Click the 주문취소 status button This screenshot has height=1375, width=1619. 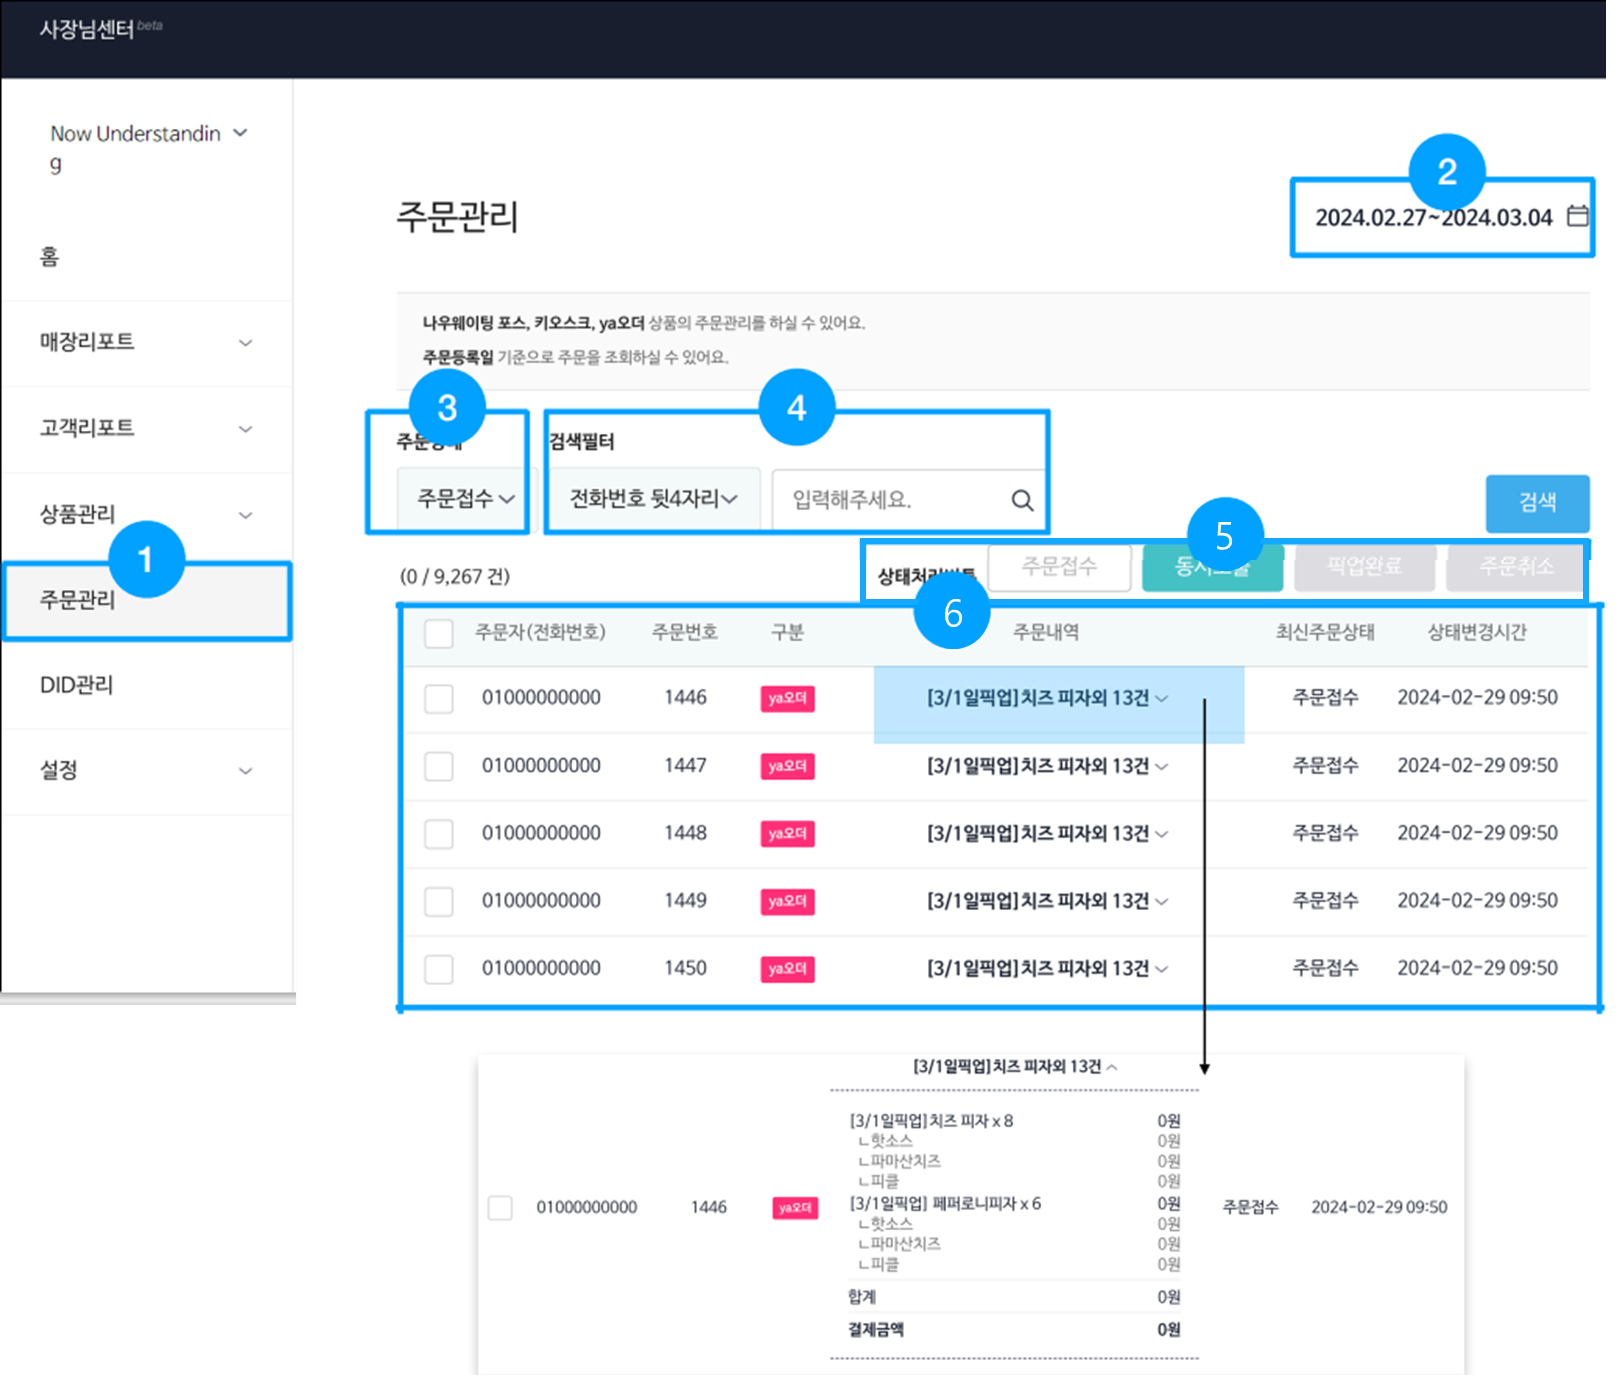tap(1515, 567)
